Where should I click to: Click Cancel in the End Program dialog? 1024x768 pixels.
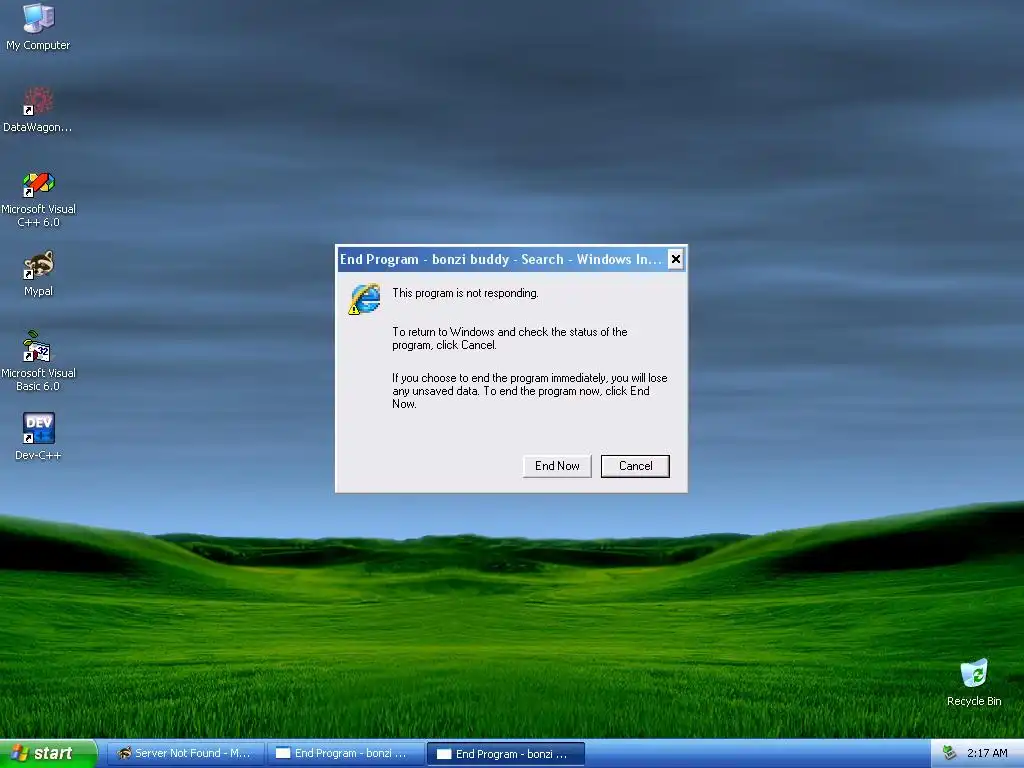tap(635, 466)
